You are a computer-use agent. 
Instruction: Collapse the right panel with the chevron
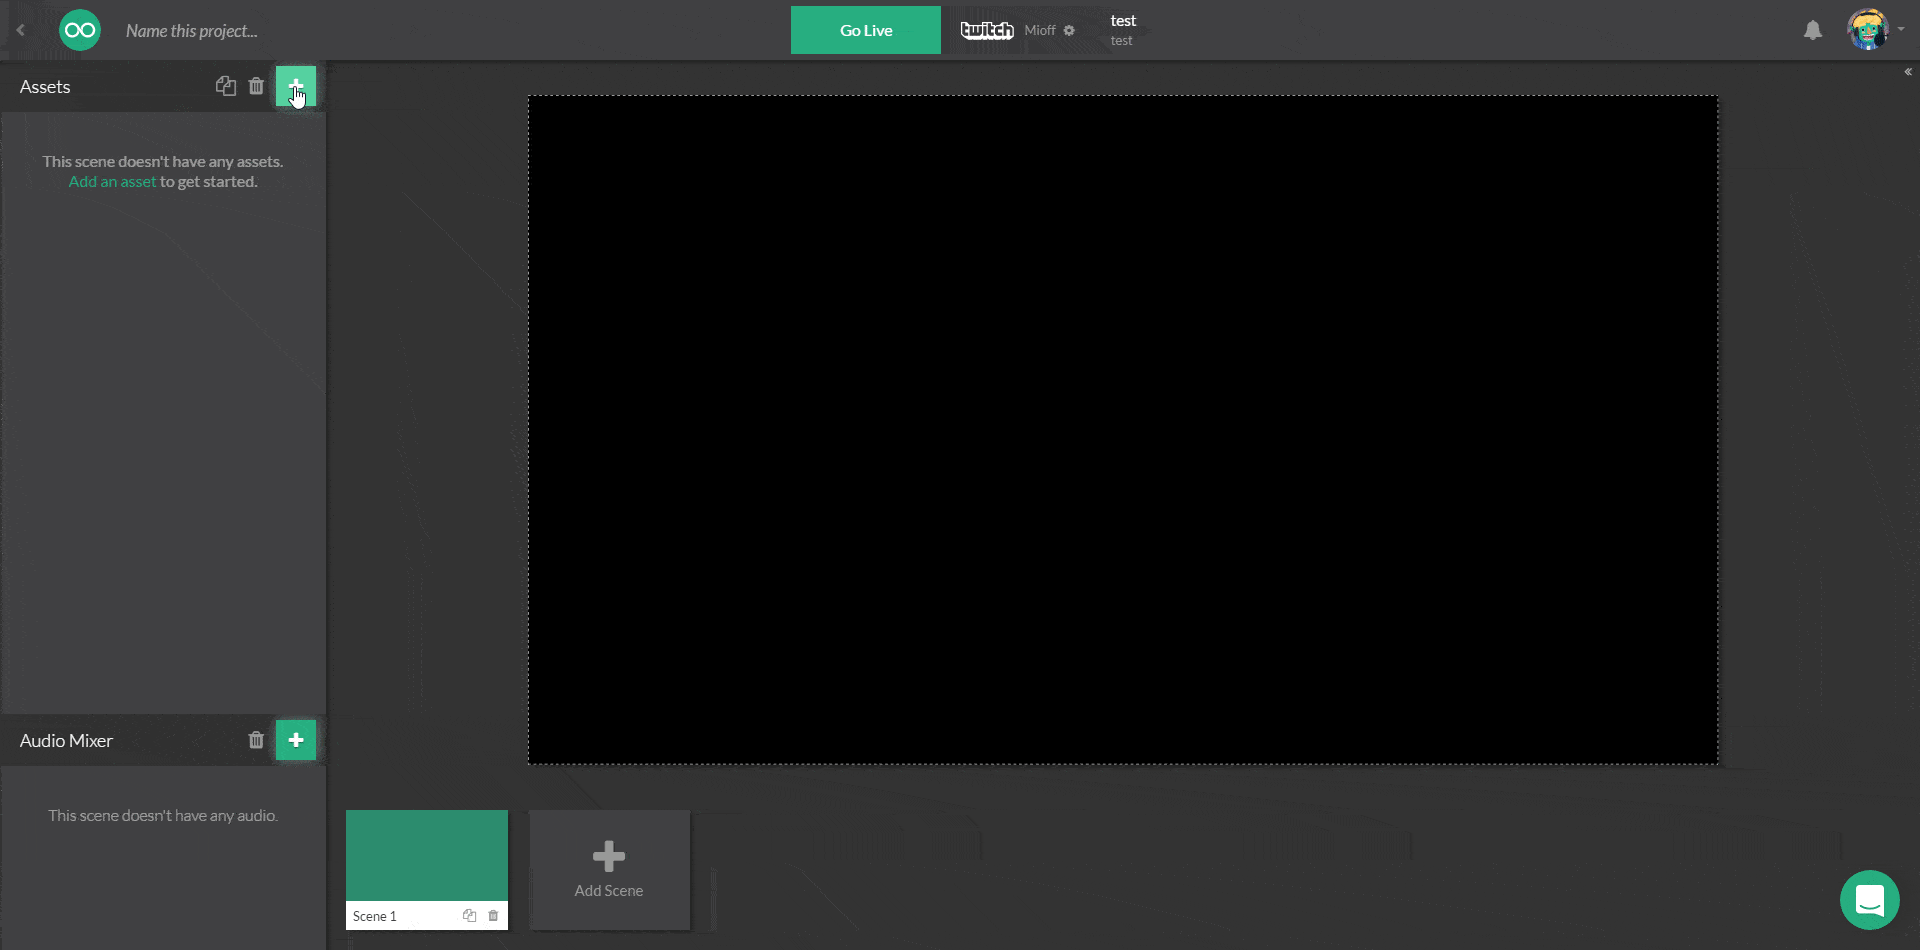tap(1908, 71)
